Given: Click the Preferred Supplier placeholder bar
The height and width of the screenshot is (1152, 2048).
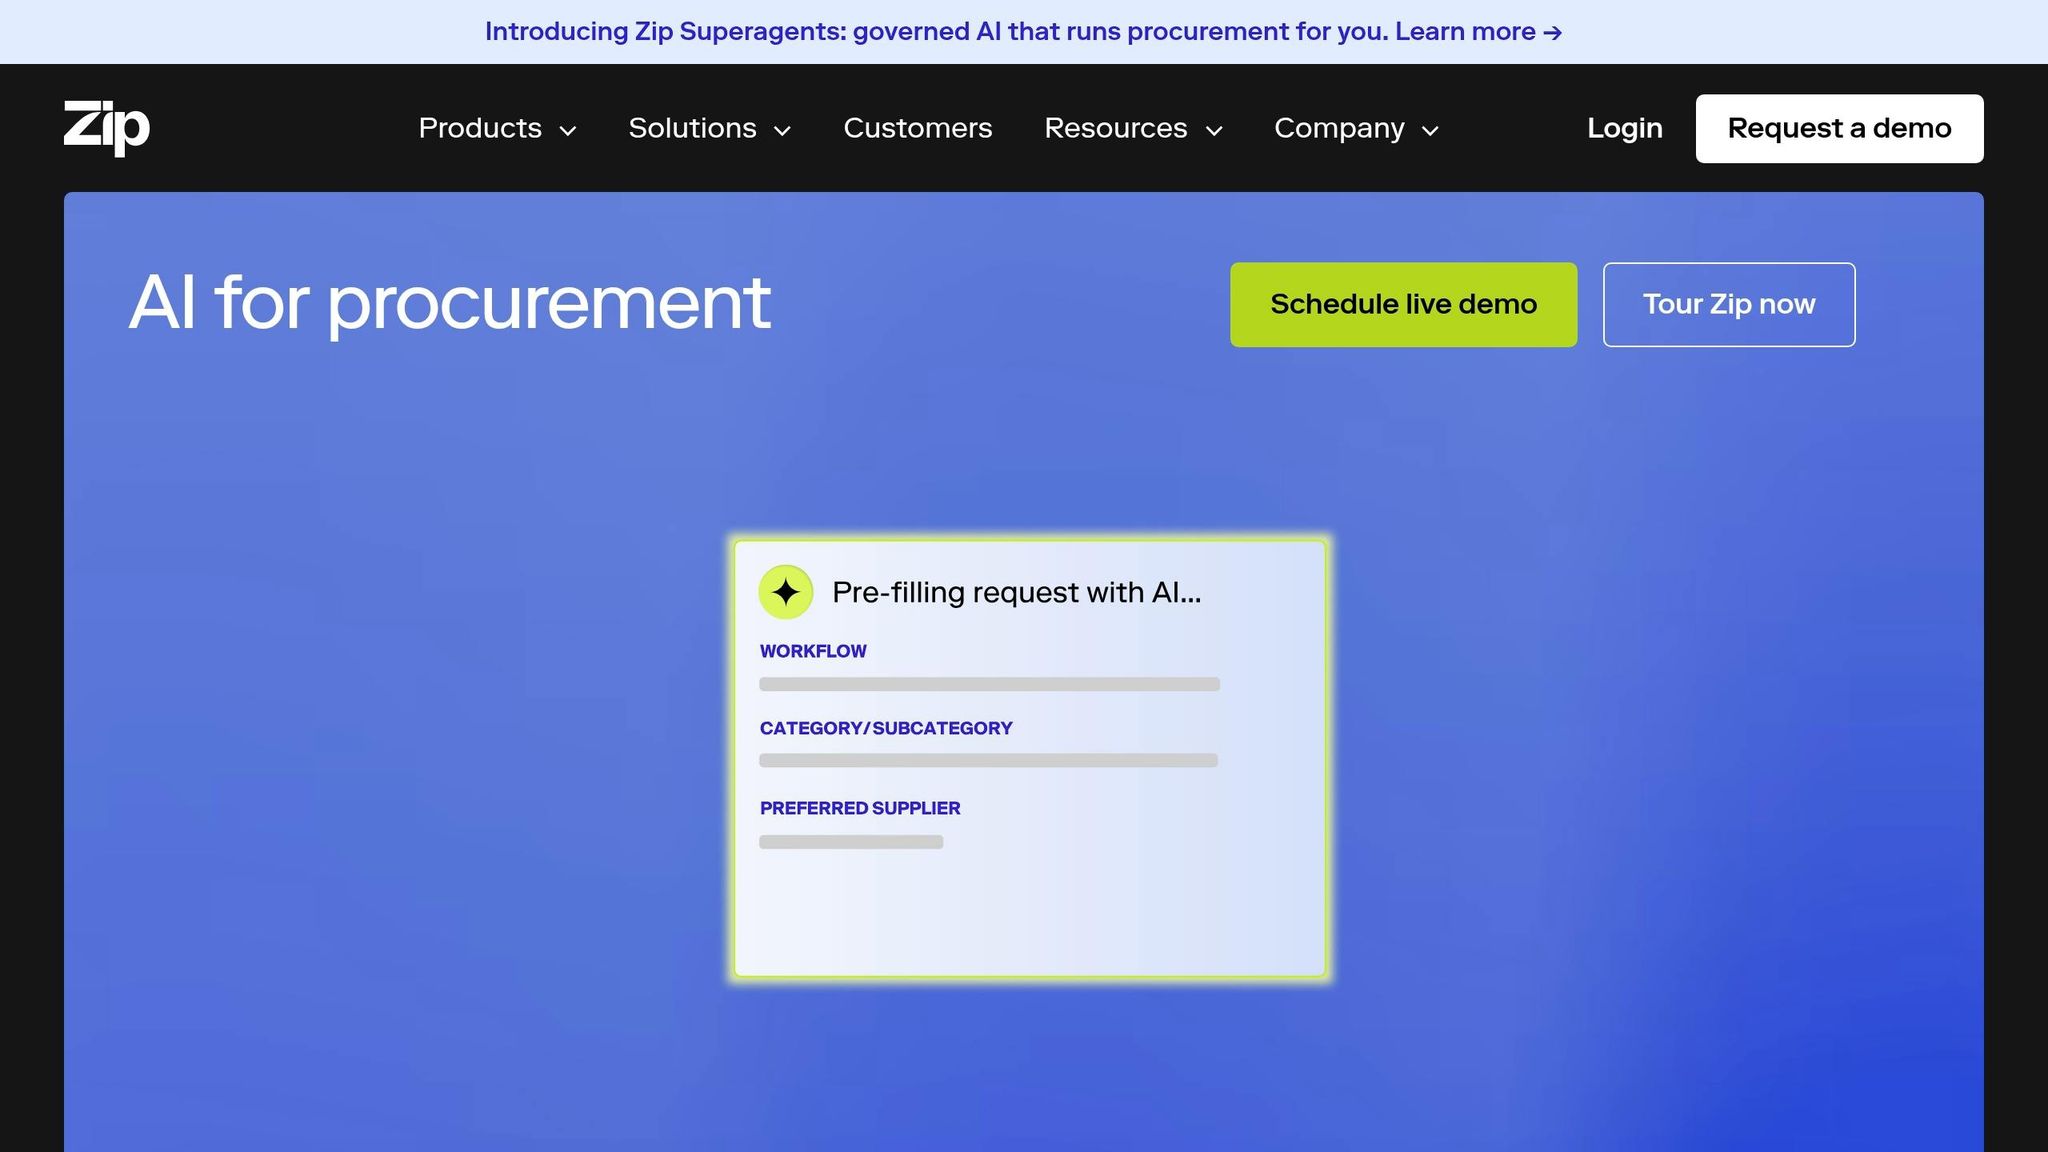Looking at the screenshot, I should pyautogui.click(x=851, y=842).
